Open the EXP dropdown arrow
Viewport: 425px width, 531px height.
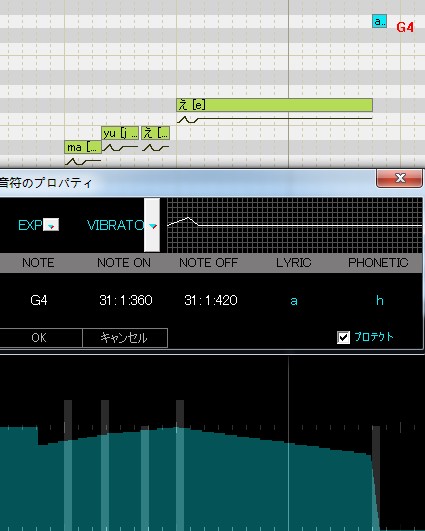tap(51, 225)
